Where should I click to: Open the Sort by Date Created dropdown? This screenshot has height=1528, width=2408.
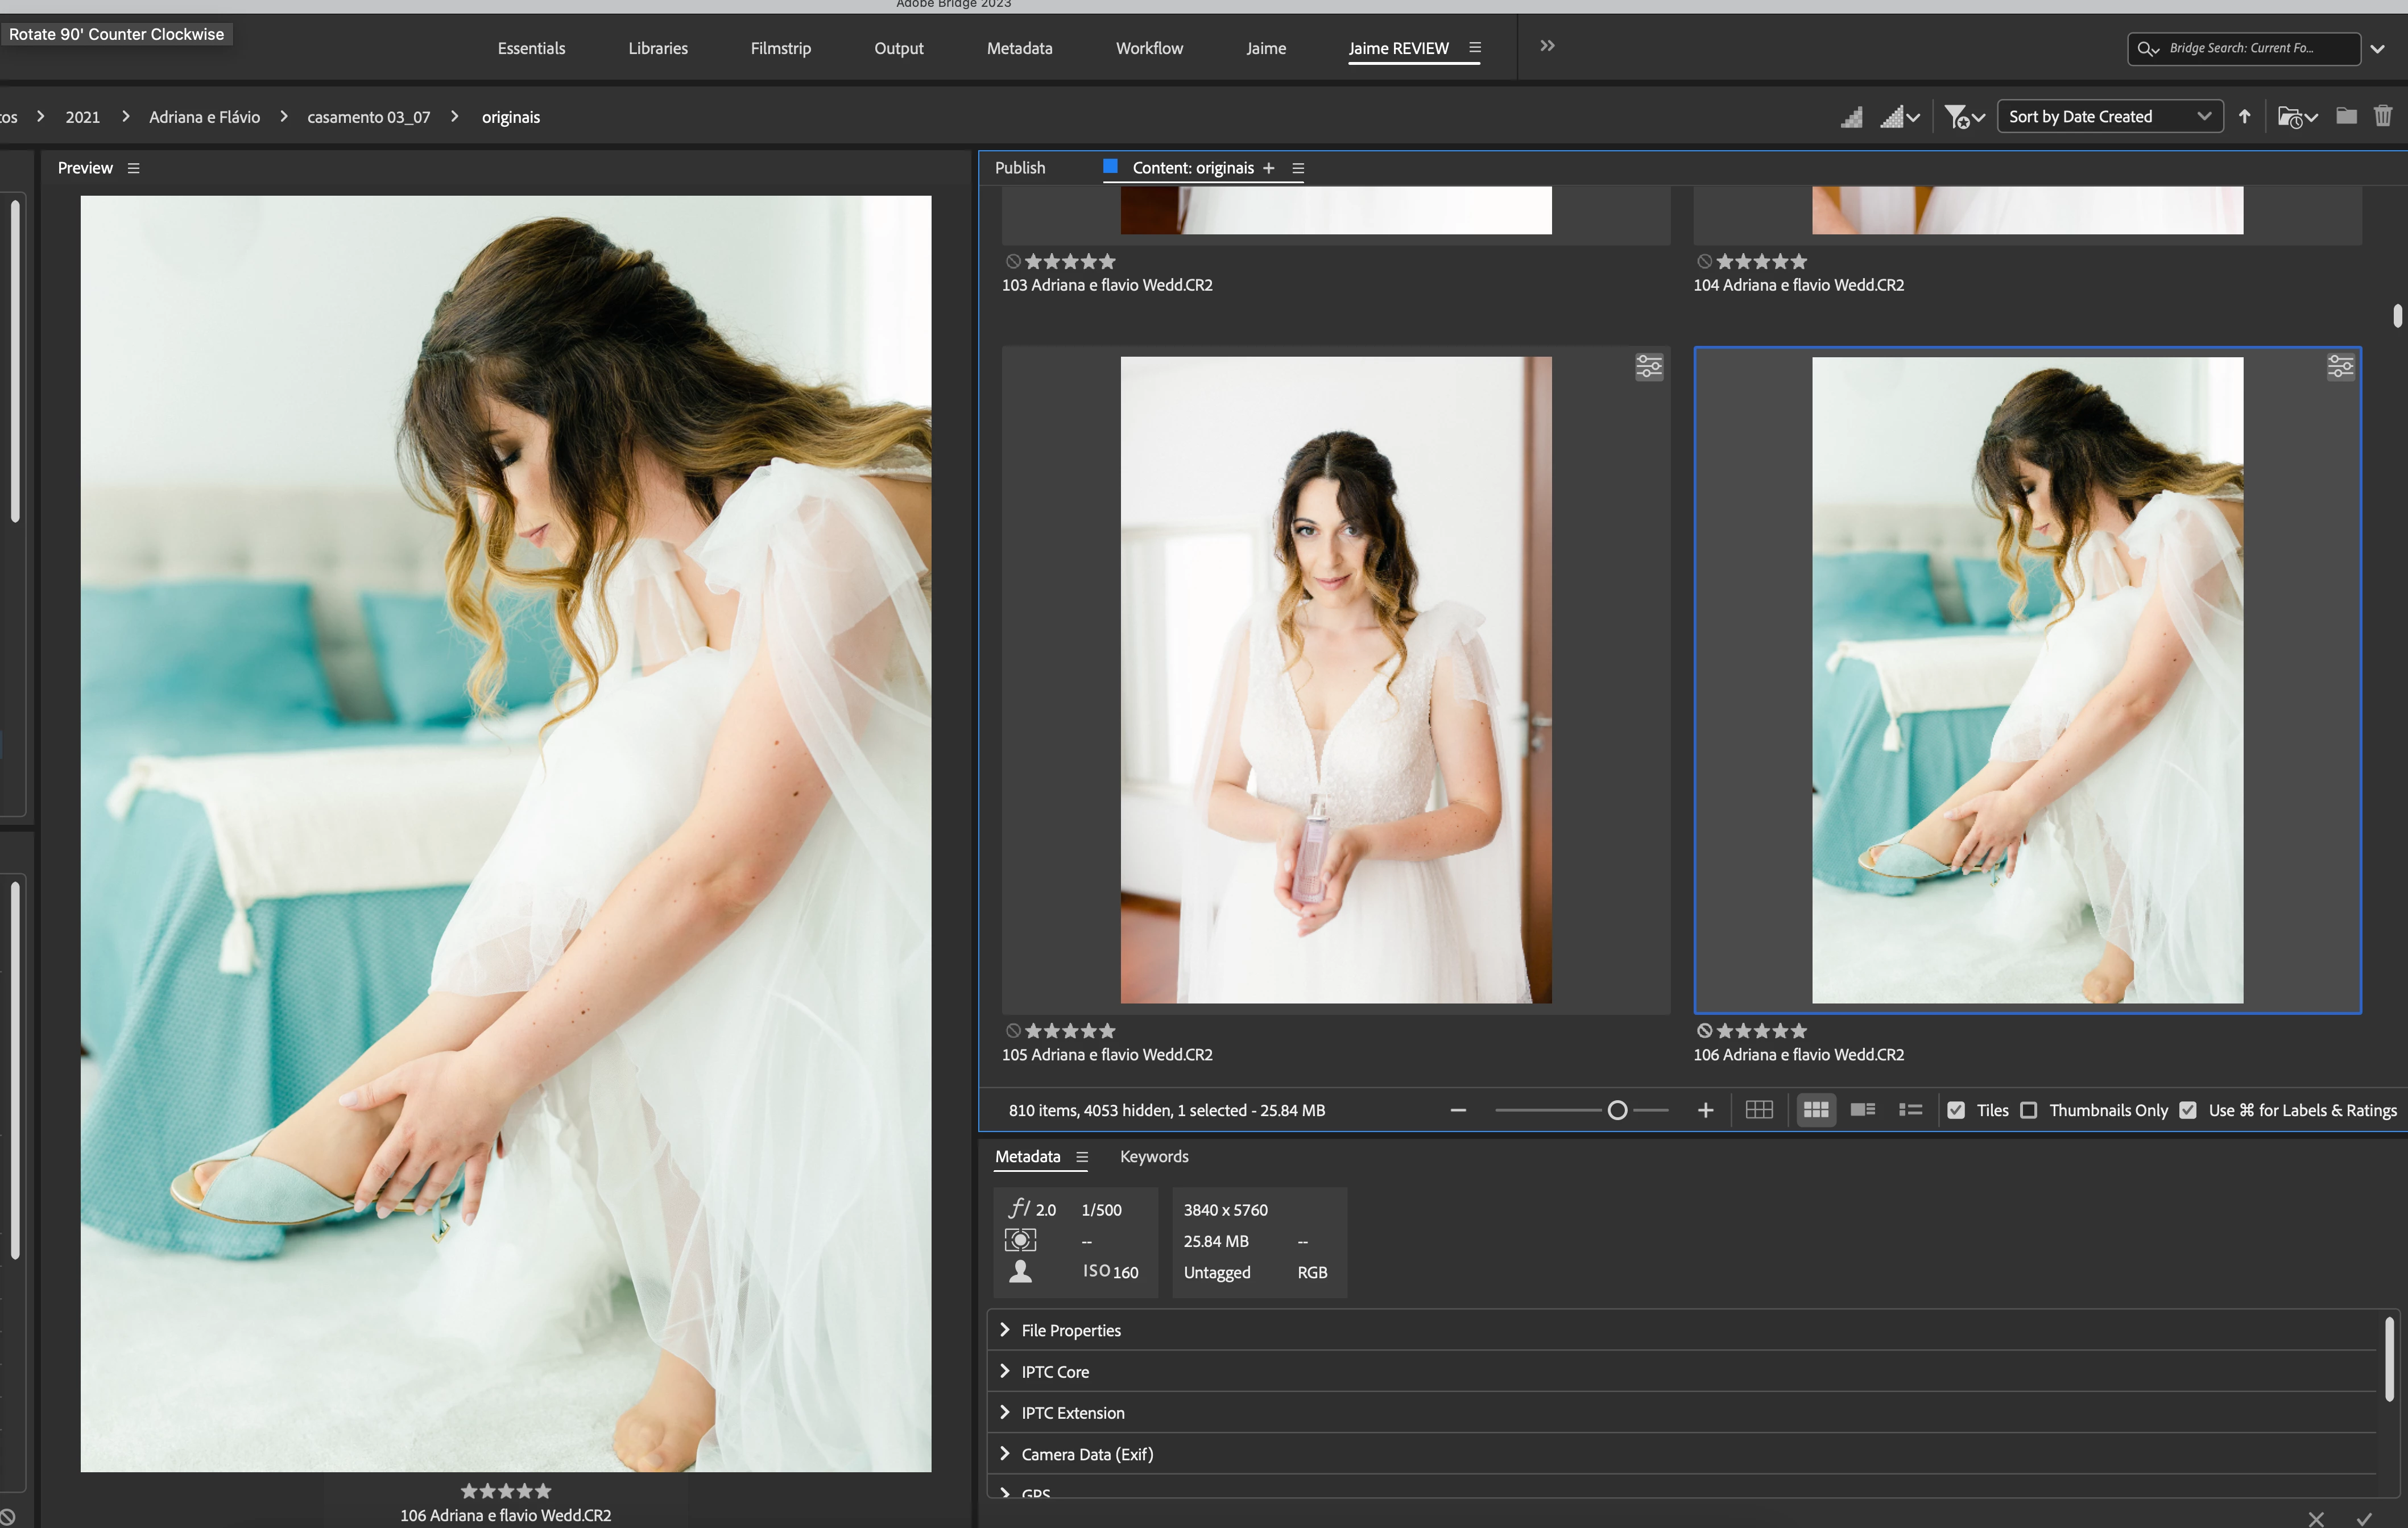pos(2109,117)
